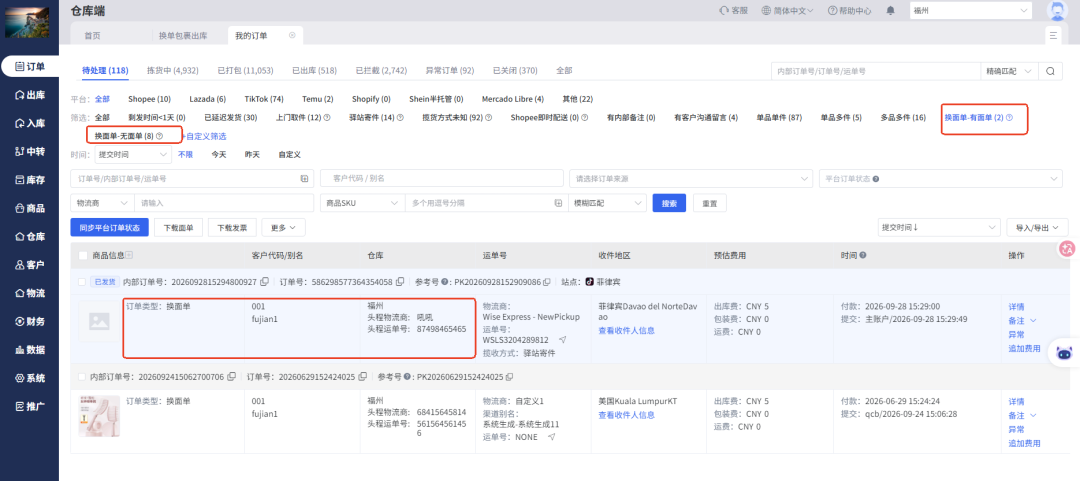Click the magnifier search icon top right
Image resolution: width=1080 pixels, height=481 pixels.
1050,71
